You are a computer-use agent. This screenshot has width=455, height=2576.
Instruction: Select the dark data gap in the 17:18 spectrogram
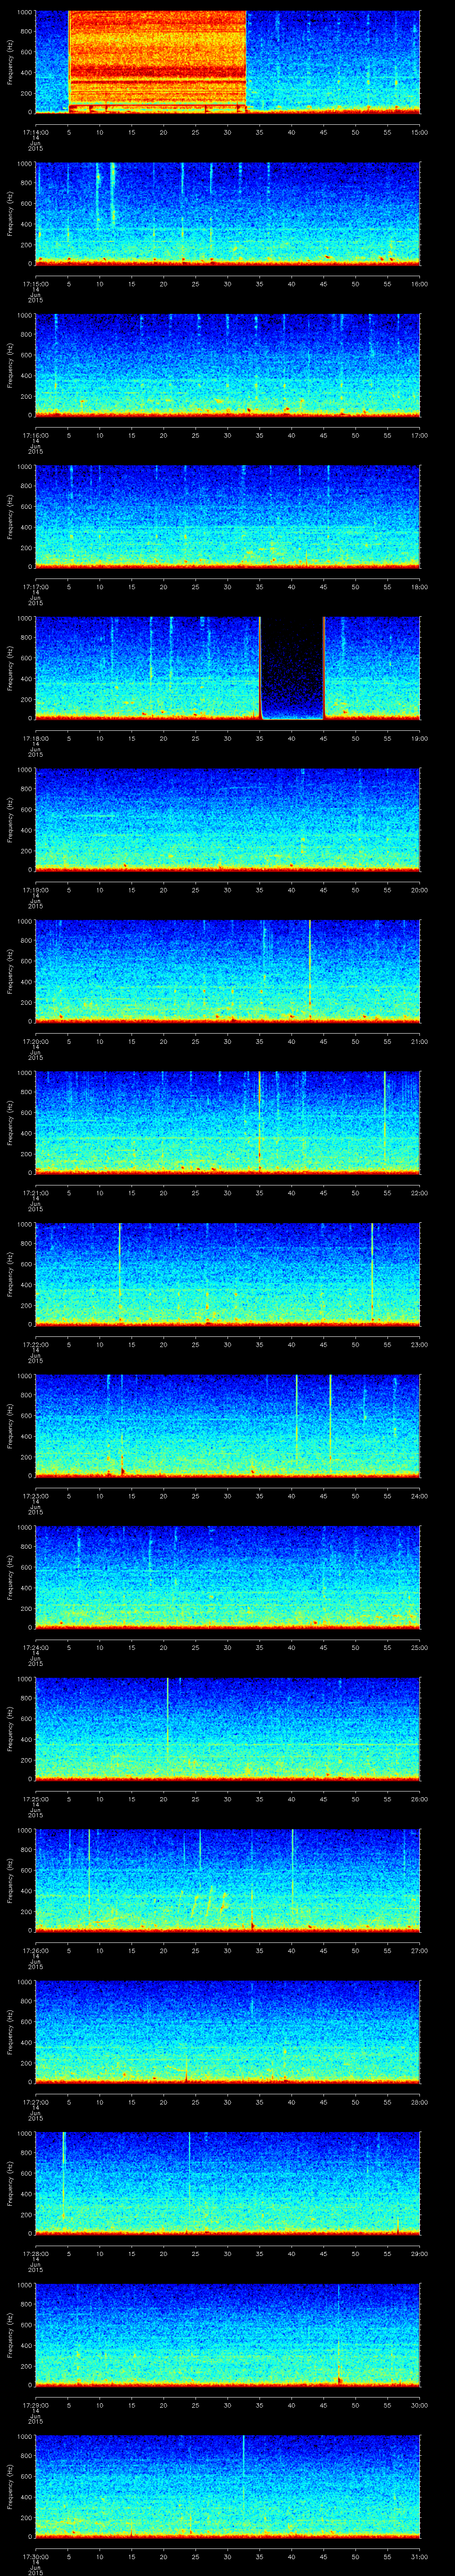(292, 668)
